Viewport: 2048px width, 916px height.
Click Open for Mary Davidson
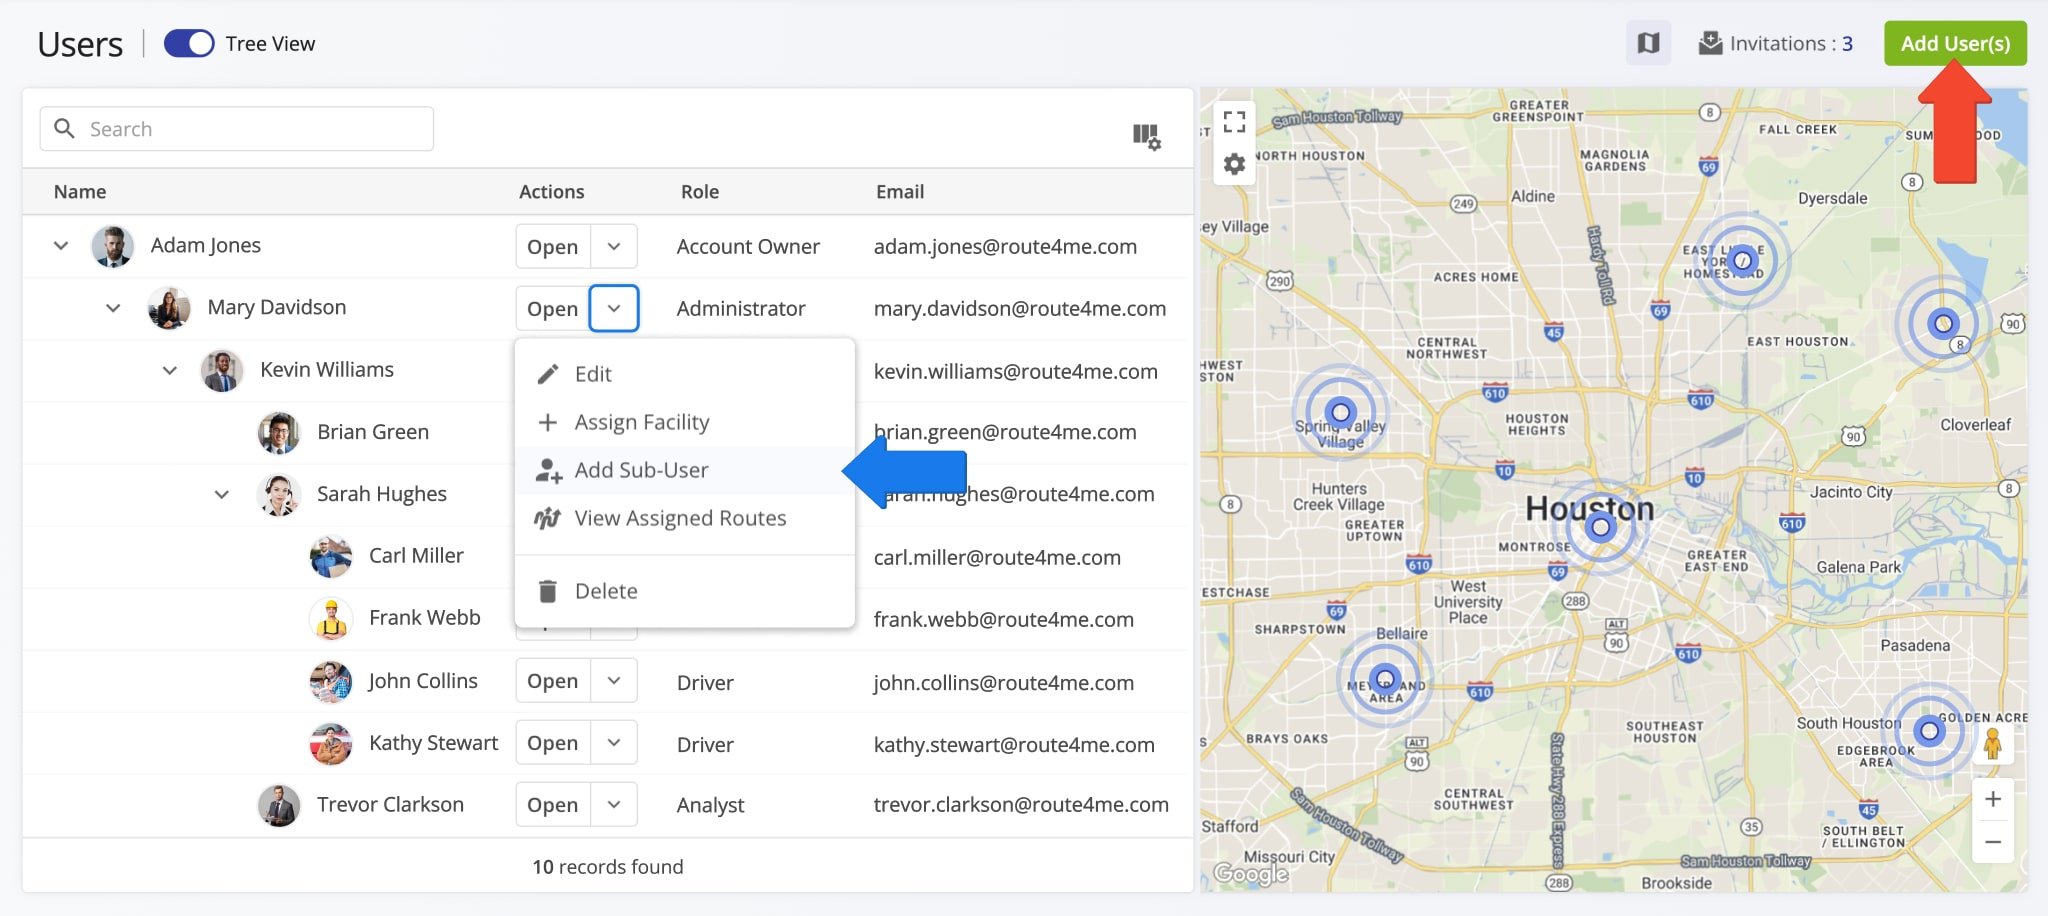[x=553, y=308]
